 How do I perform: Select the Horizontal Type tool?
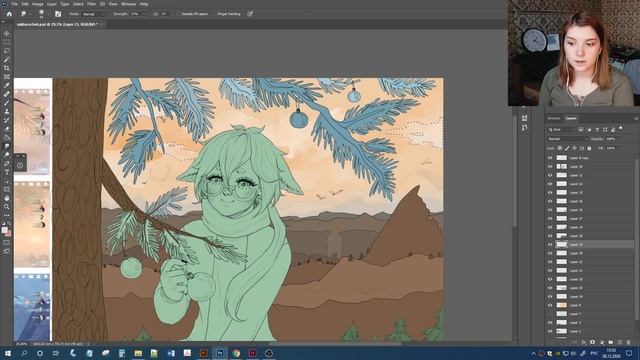click(7, 172)
